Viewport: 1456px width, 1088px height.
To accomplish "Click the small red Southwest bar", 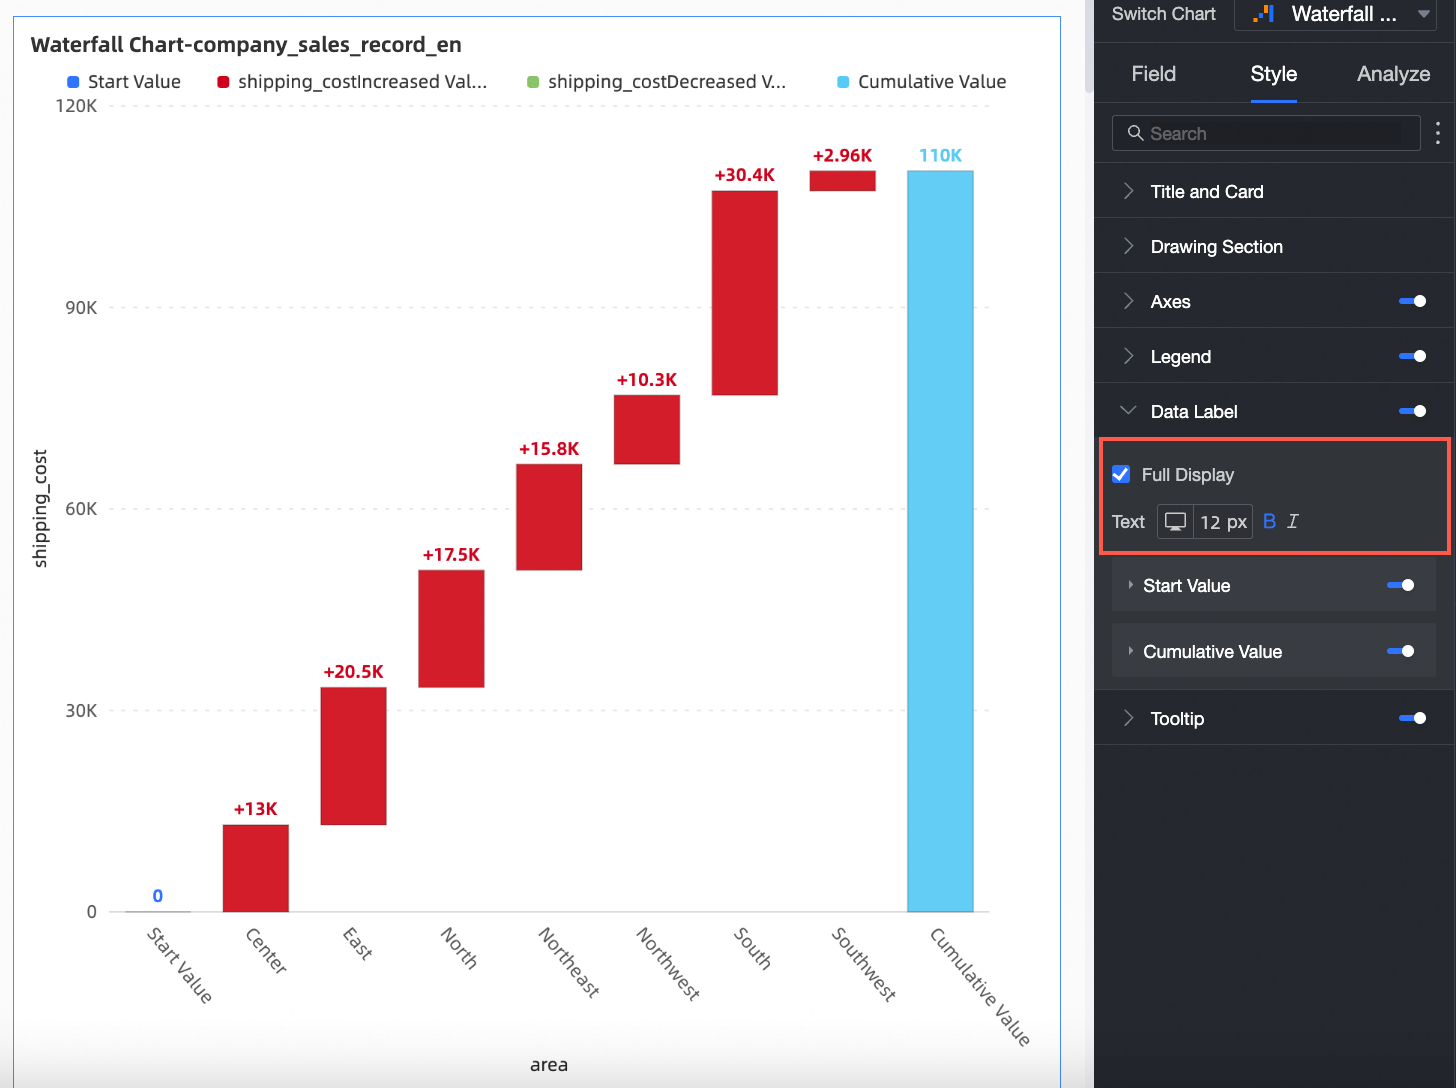I will pos(843,181).
